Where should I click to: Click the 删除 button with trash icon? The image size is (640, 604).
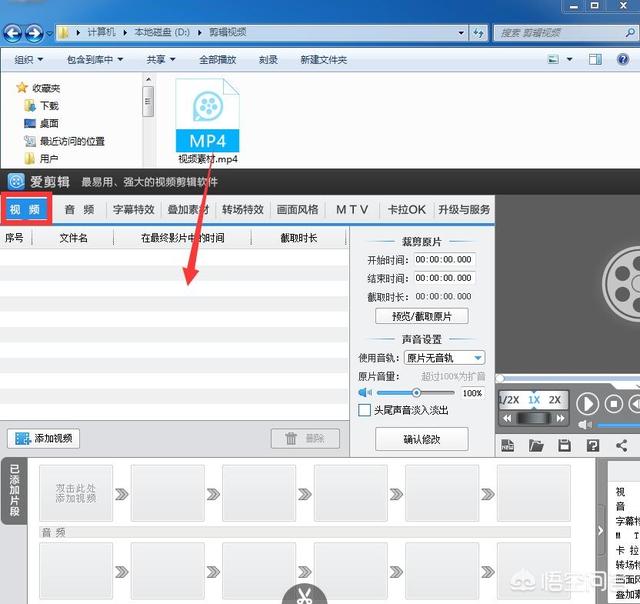point(305,439)
